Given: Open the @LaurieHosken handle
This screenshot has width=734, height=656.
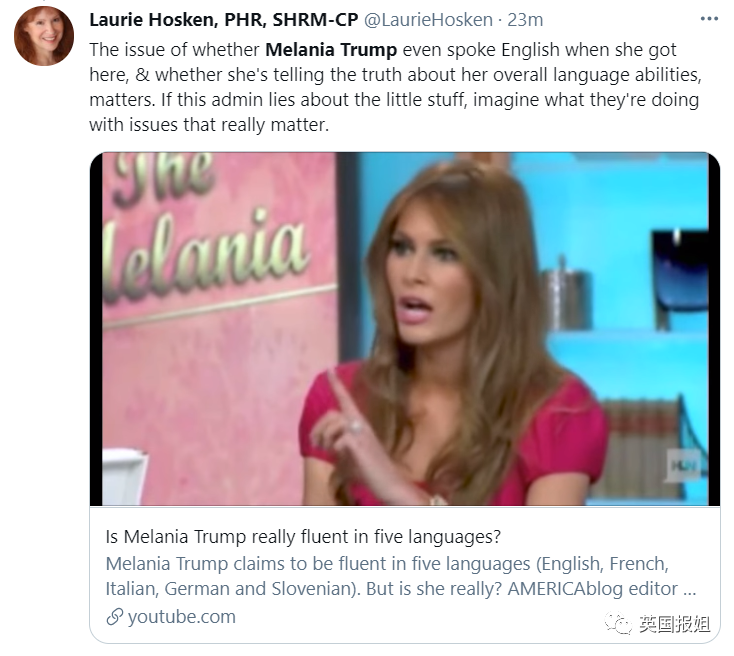Looking at the screenshot, I should point(428,20).
